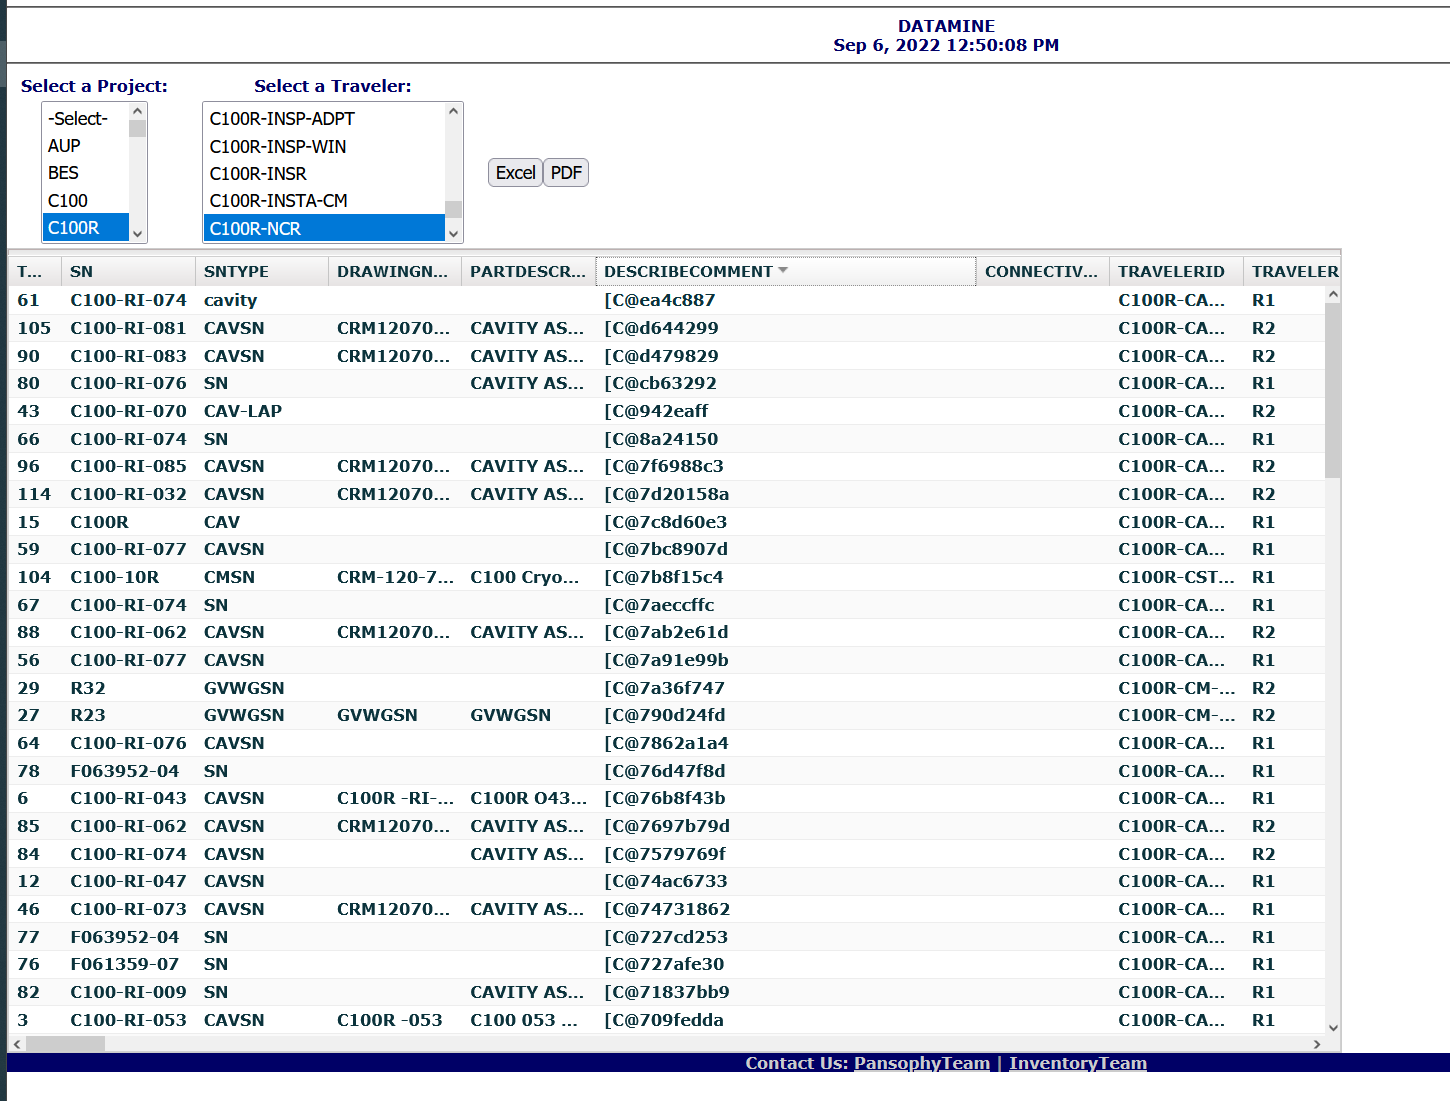Open the InventoryTeam contact link

coord(1077,1063)
